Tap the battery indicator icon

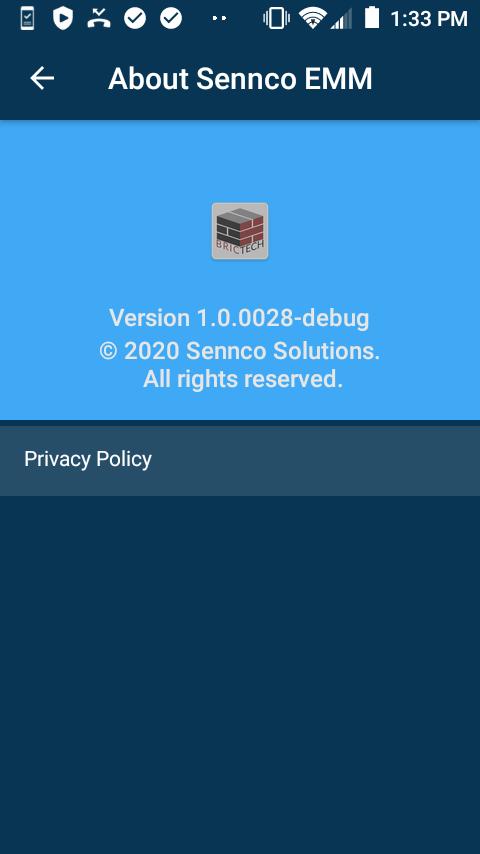372,18
